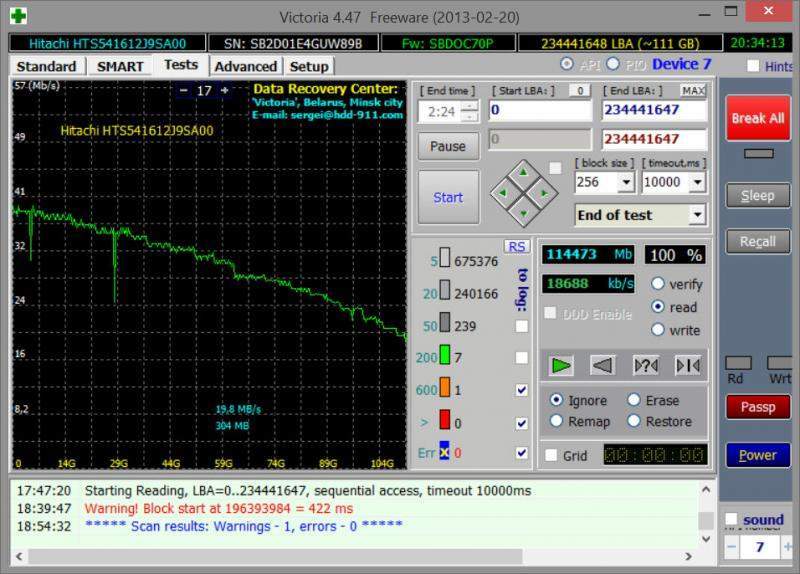Viewport: 800px width, 574px height.
Task: Click the random access scan icon
Action: click(646, 365)
